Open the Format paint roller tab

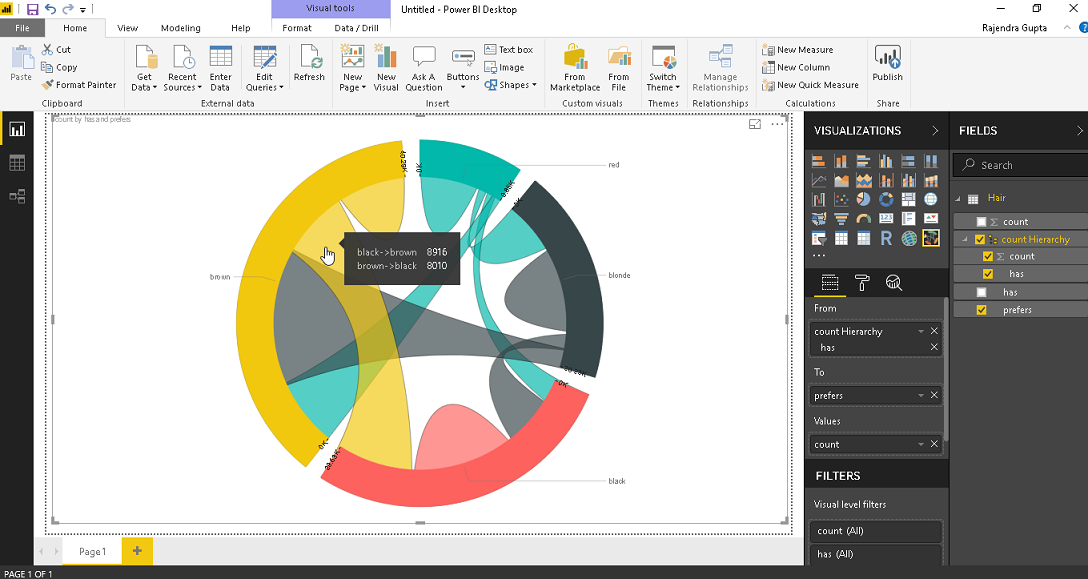(x=862, y=283)
